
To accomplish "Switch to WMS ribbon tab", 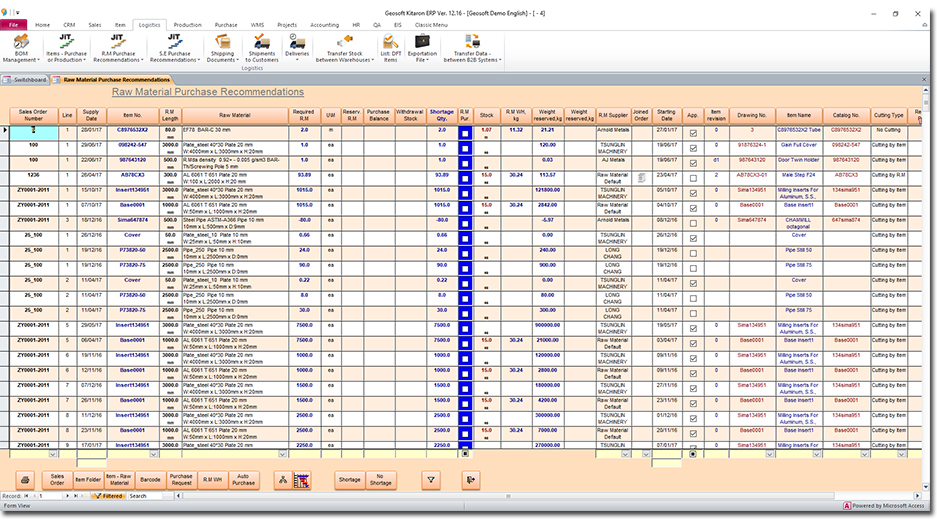I will pyautogui.click(x=257, y=25).
